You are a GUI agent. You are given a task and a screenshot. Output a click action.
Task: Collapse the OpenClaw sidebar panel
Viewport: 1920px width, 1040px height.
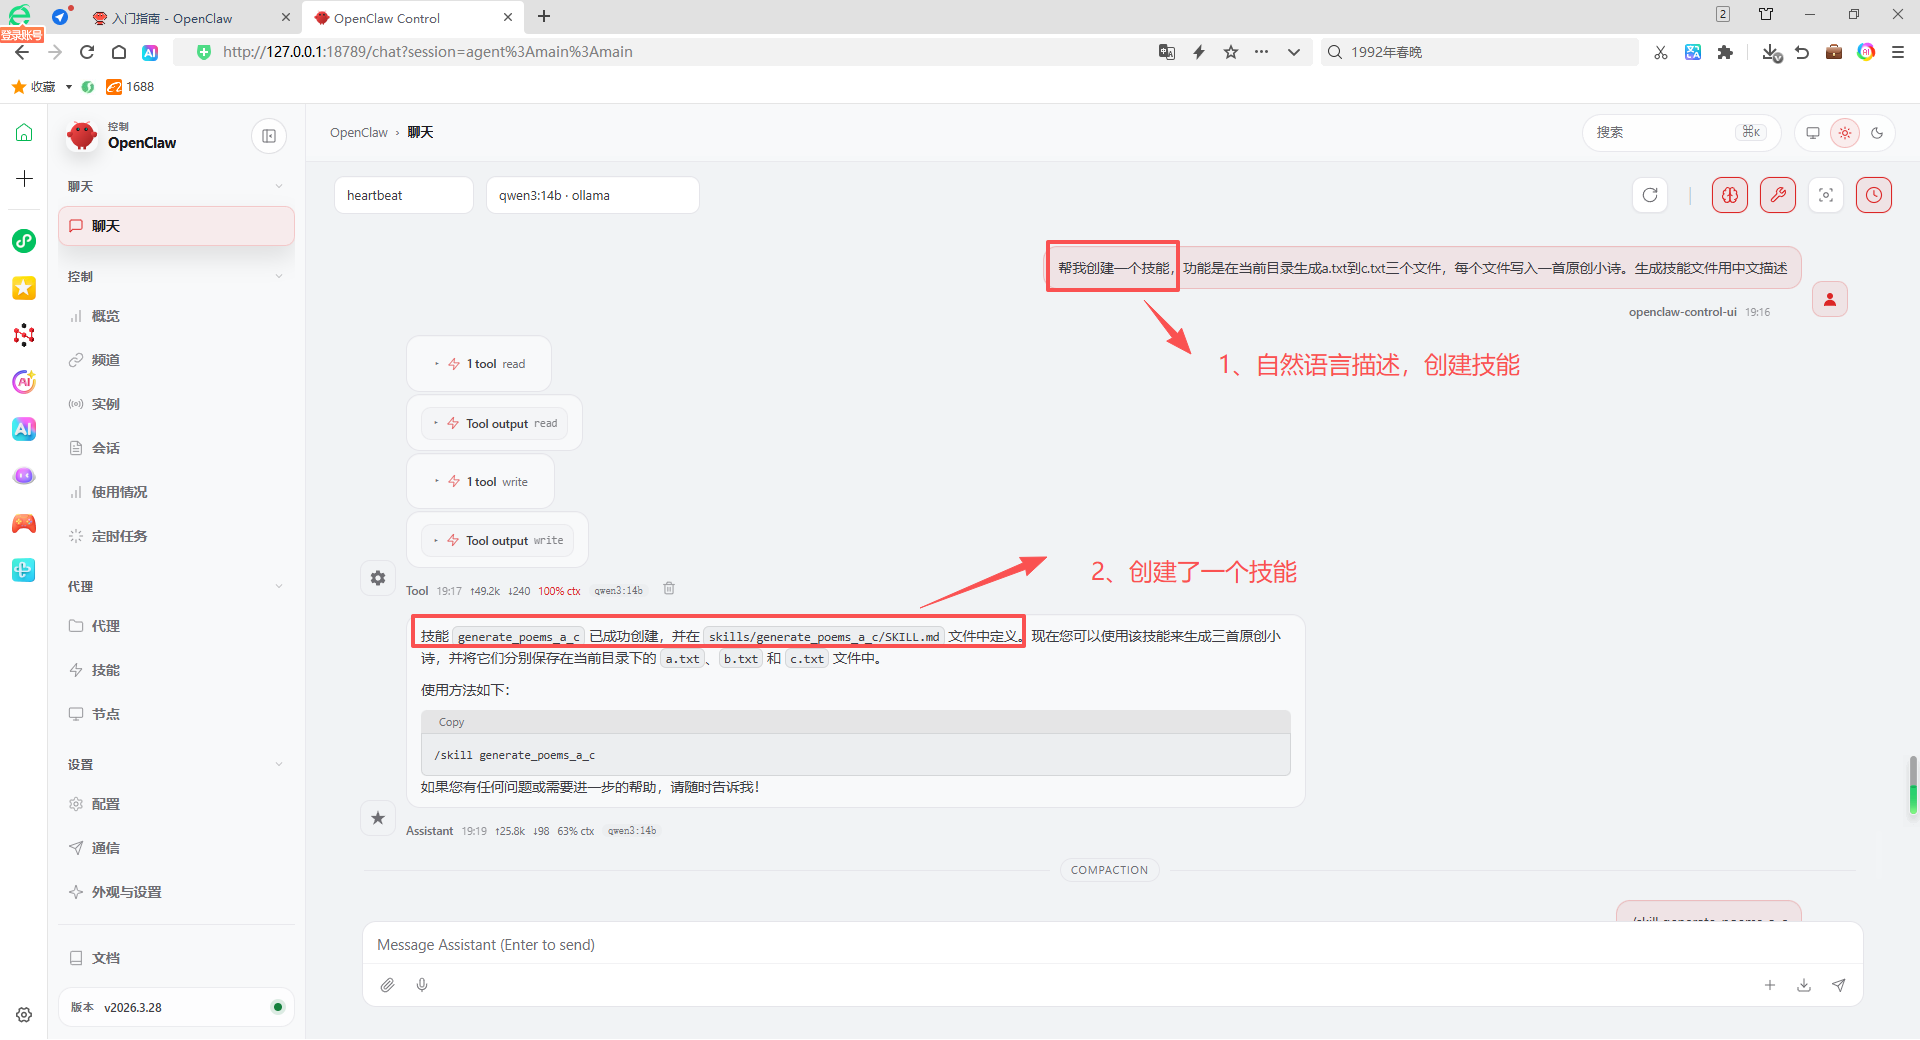269,136
